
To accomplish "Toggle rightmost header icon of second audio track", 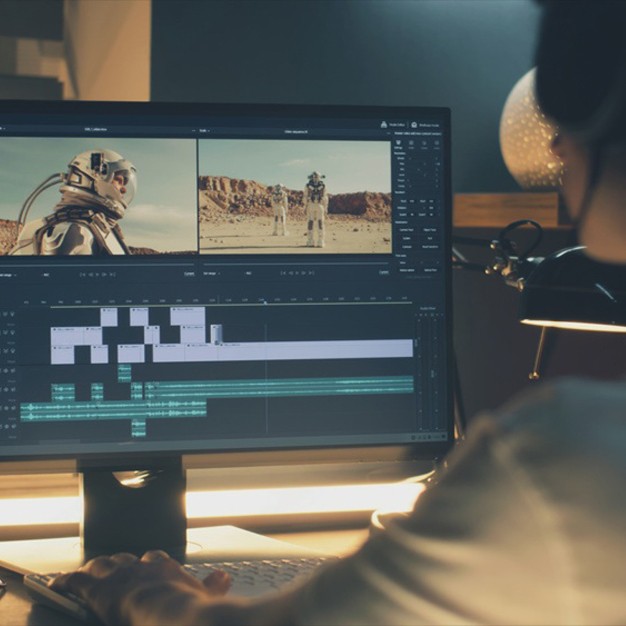I will tap(14, 389).
